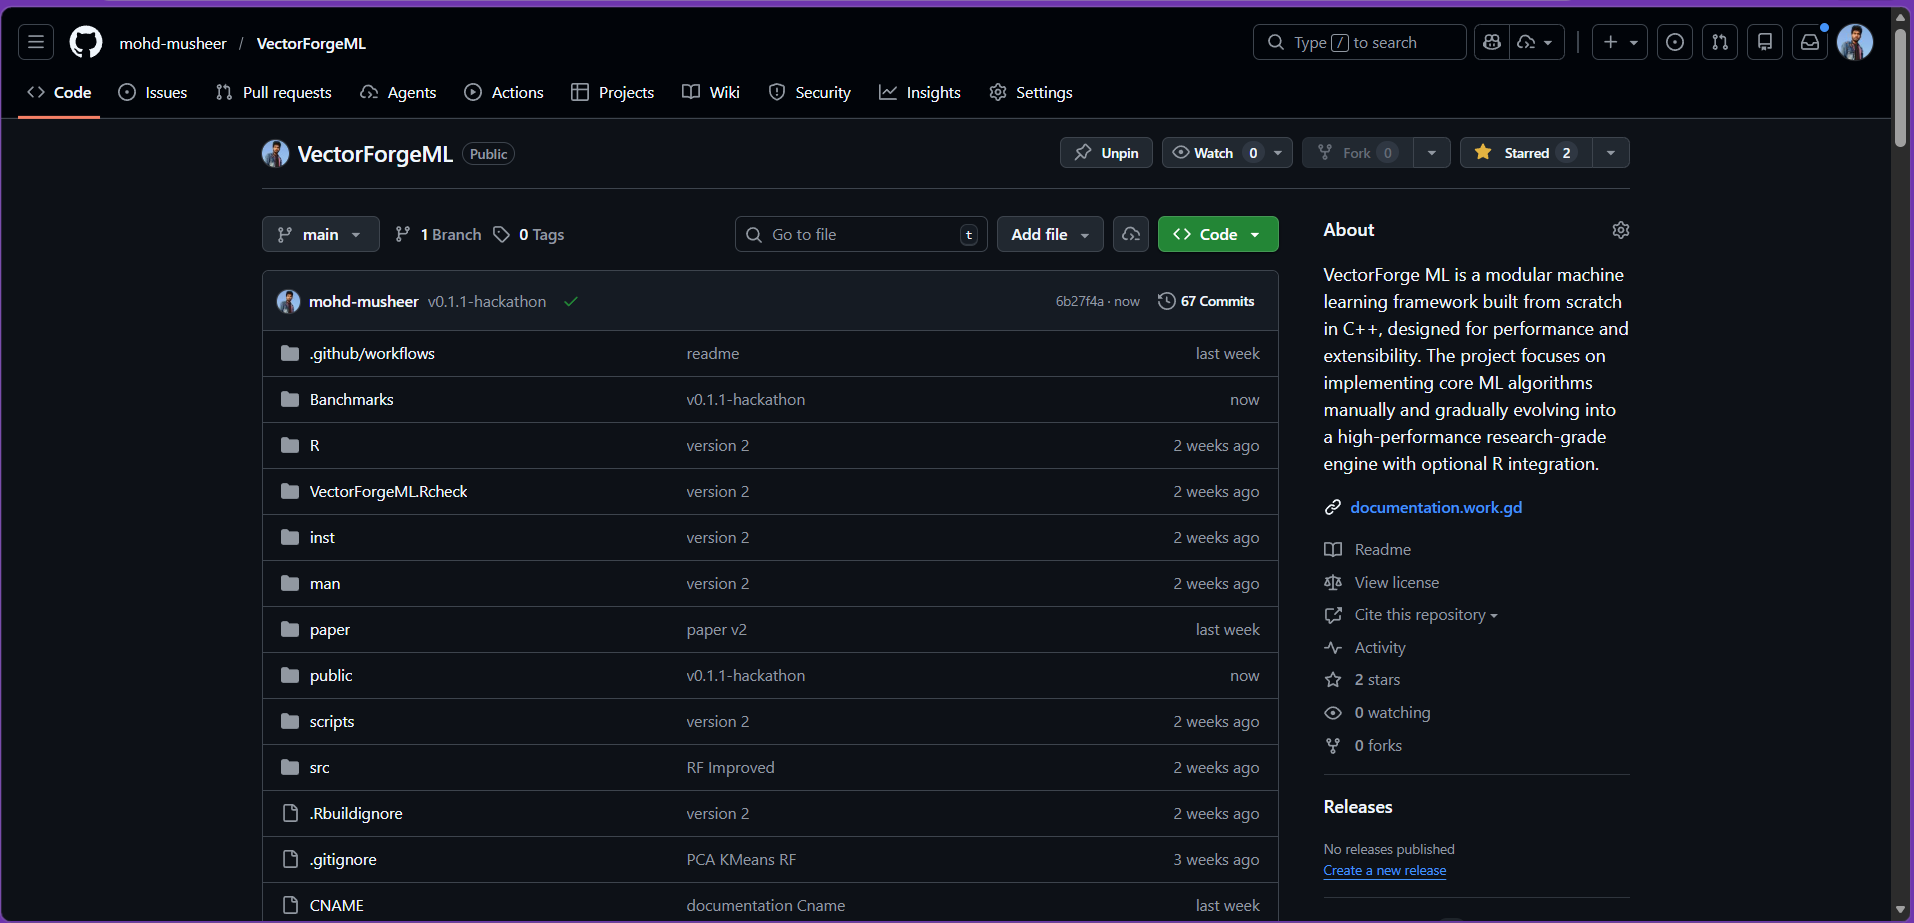The image size is (1914, 923).
Task: Open the Add file dropdown
Action: (1050, 234)
